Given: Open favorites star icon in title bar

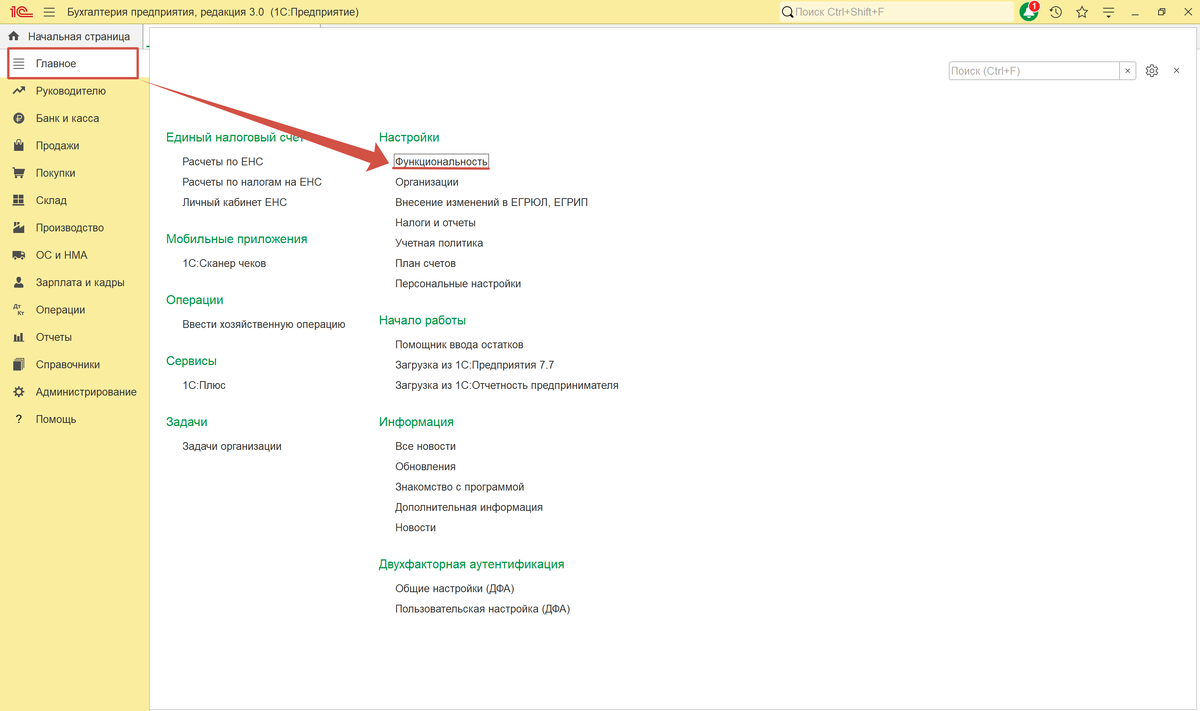Looking at the screenshot, I should pyautogui.click(x=1082, y=12).
